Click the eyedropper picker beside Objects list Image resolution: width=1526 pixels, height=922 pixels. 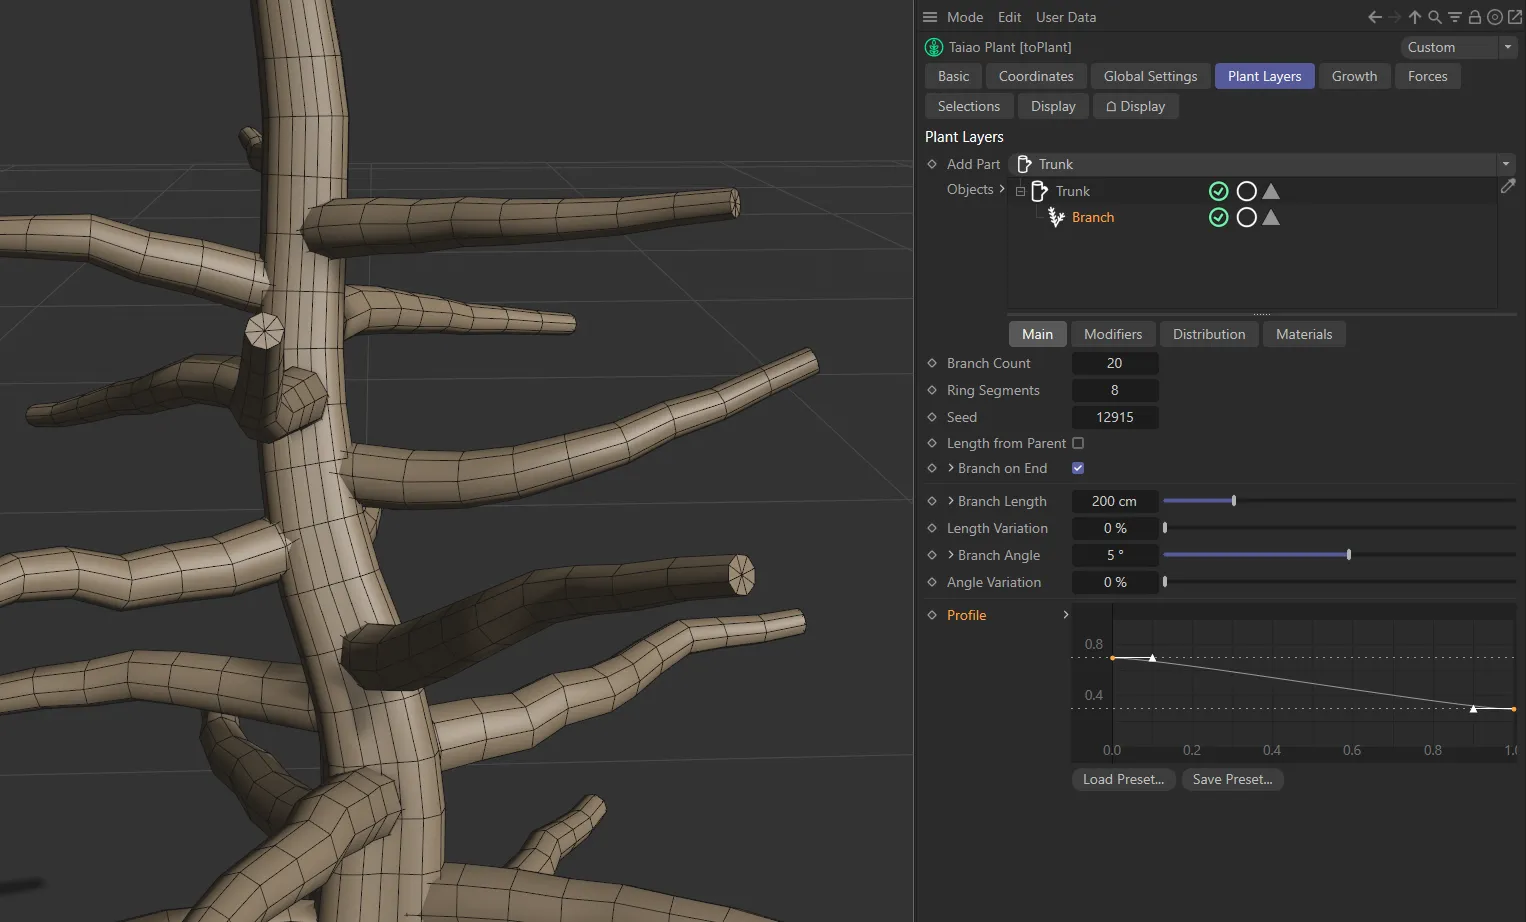pyautogui.click(x=1508, y=186)
